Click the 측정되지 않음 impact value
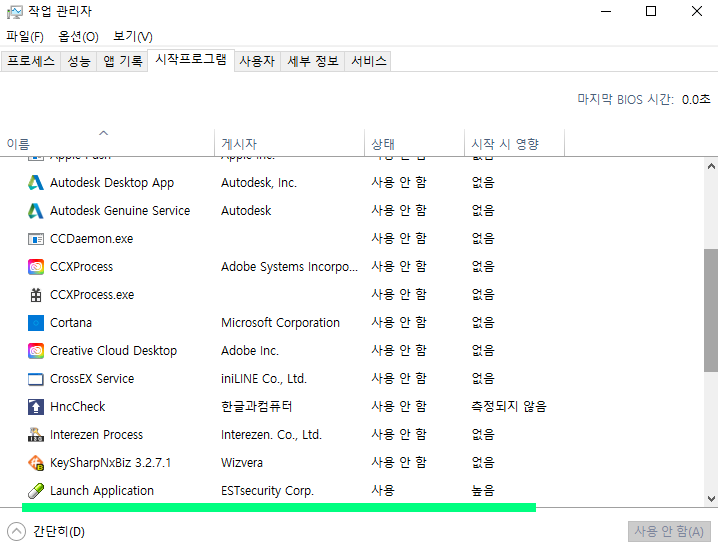The width and height of the screenshot is (718, 554). point(509,407)
